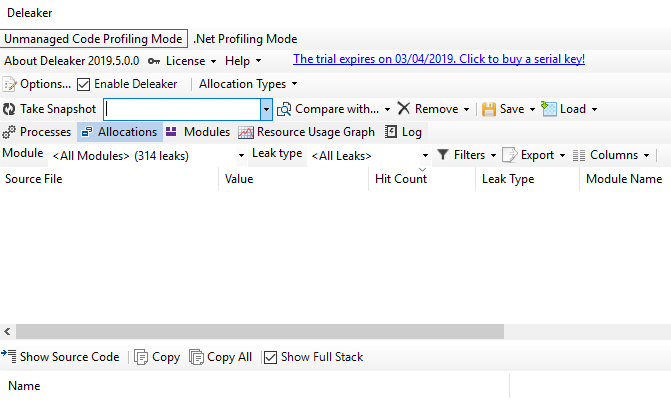Screen dimensions: 671x405
Task: Open the Export dropdown arrow
Action: pos(562,155)
